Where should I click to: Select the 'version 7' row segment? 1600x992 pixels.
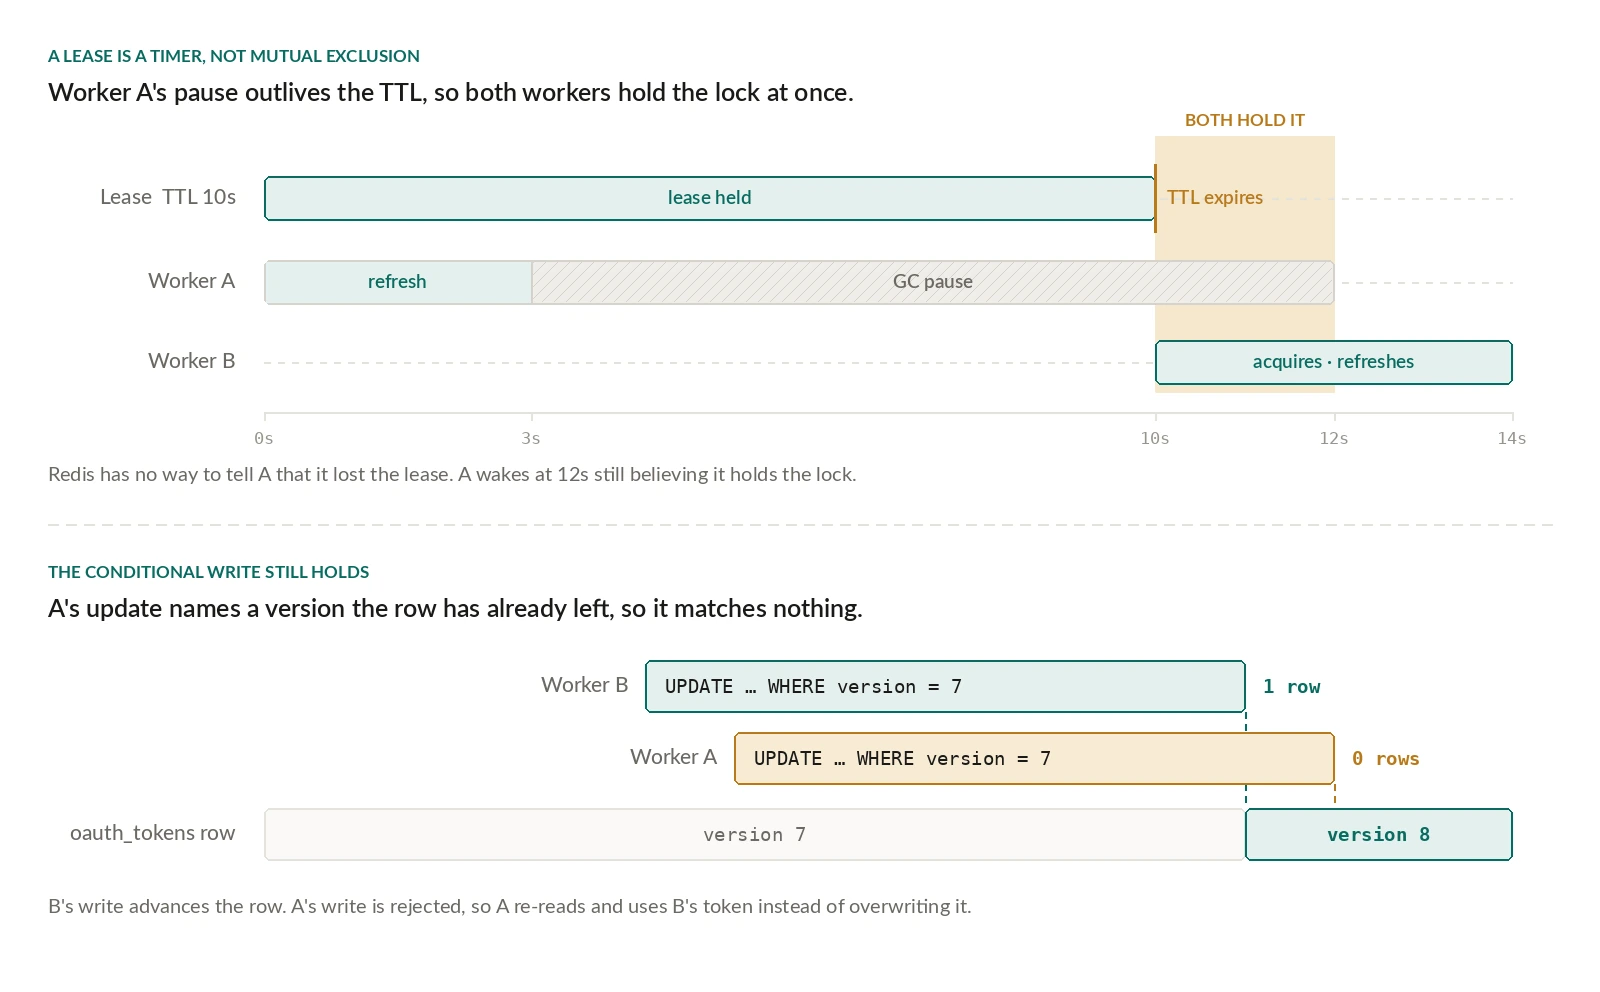tap(755, 834)
